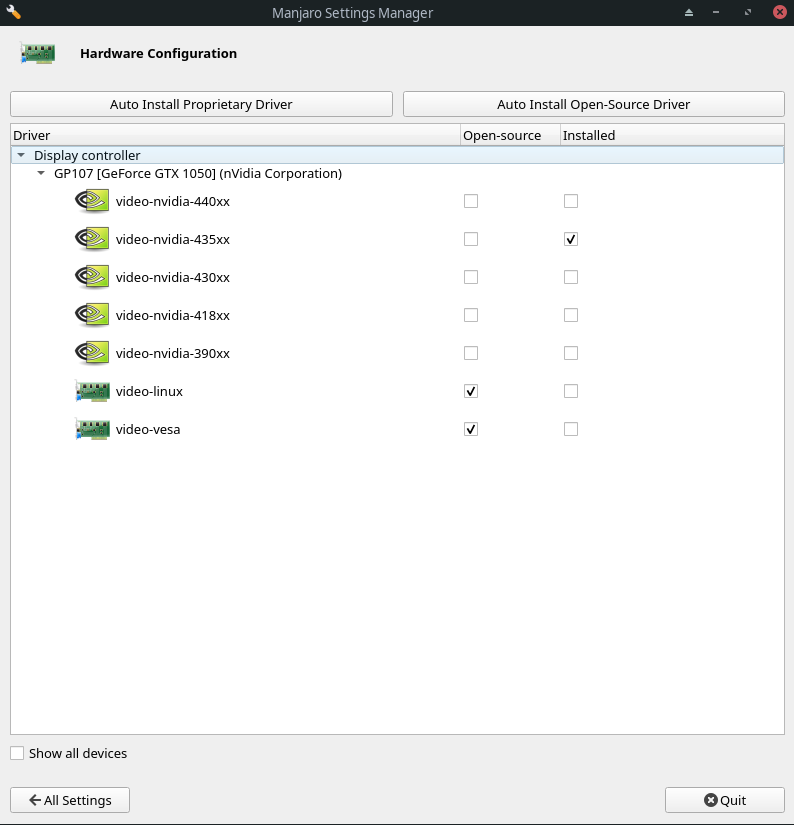Click the nvidia icon for video-nvidia-390xx
The width and height of the screenshot is (794, 825).
pyautogui.click(x=92, y=353)
